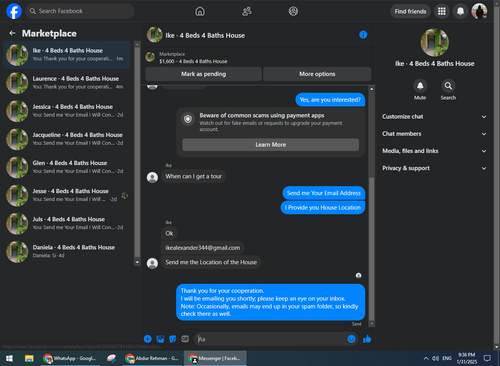The height and width of the screenshot is (366, 500).
Task: Switch to Messenger Facebook window in taskbar
Action: click(215, 358)
